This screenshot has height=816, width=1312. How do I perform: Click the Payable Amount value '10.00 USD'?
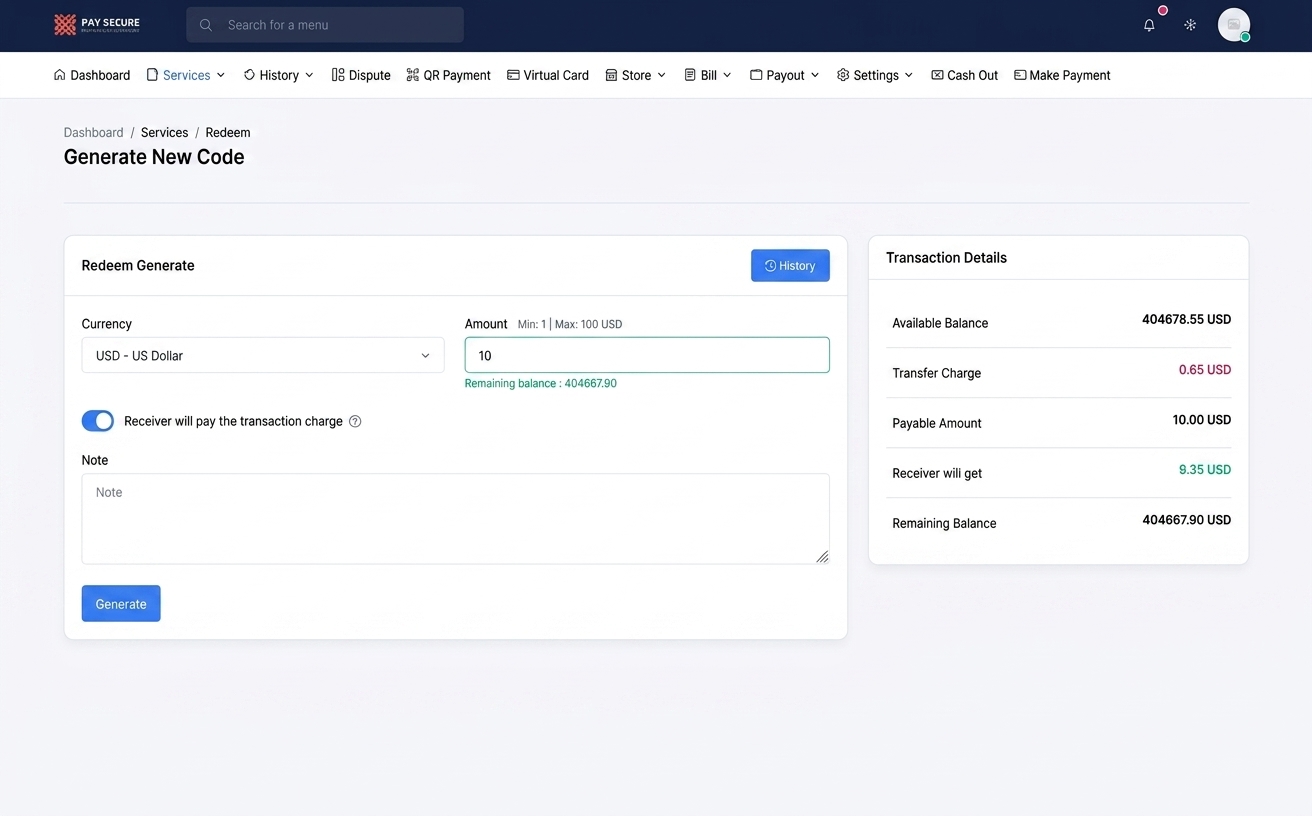point(1202,420)
